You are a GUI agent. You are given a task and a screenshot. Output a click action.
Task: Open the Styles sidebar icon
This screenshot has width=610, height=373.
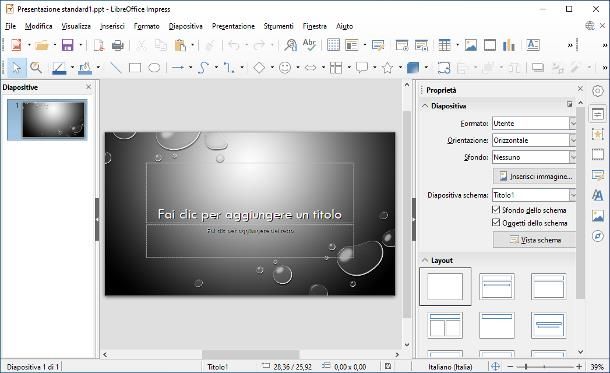(598, 194)
